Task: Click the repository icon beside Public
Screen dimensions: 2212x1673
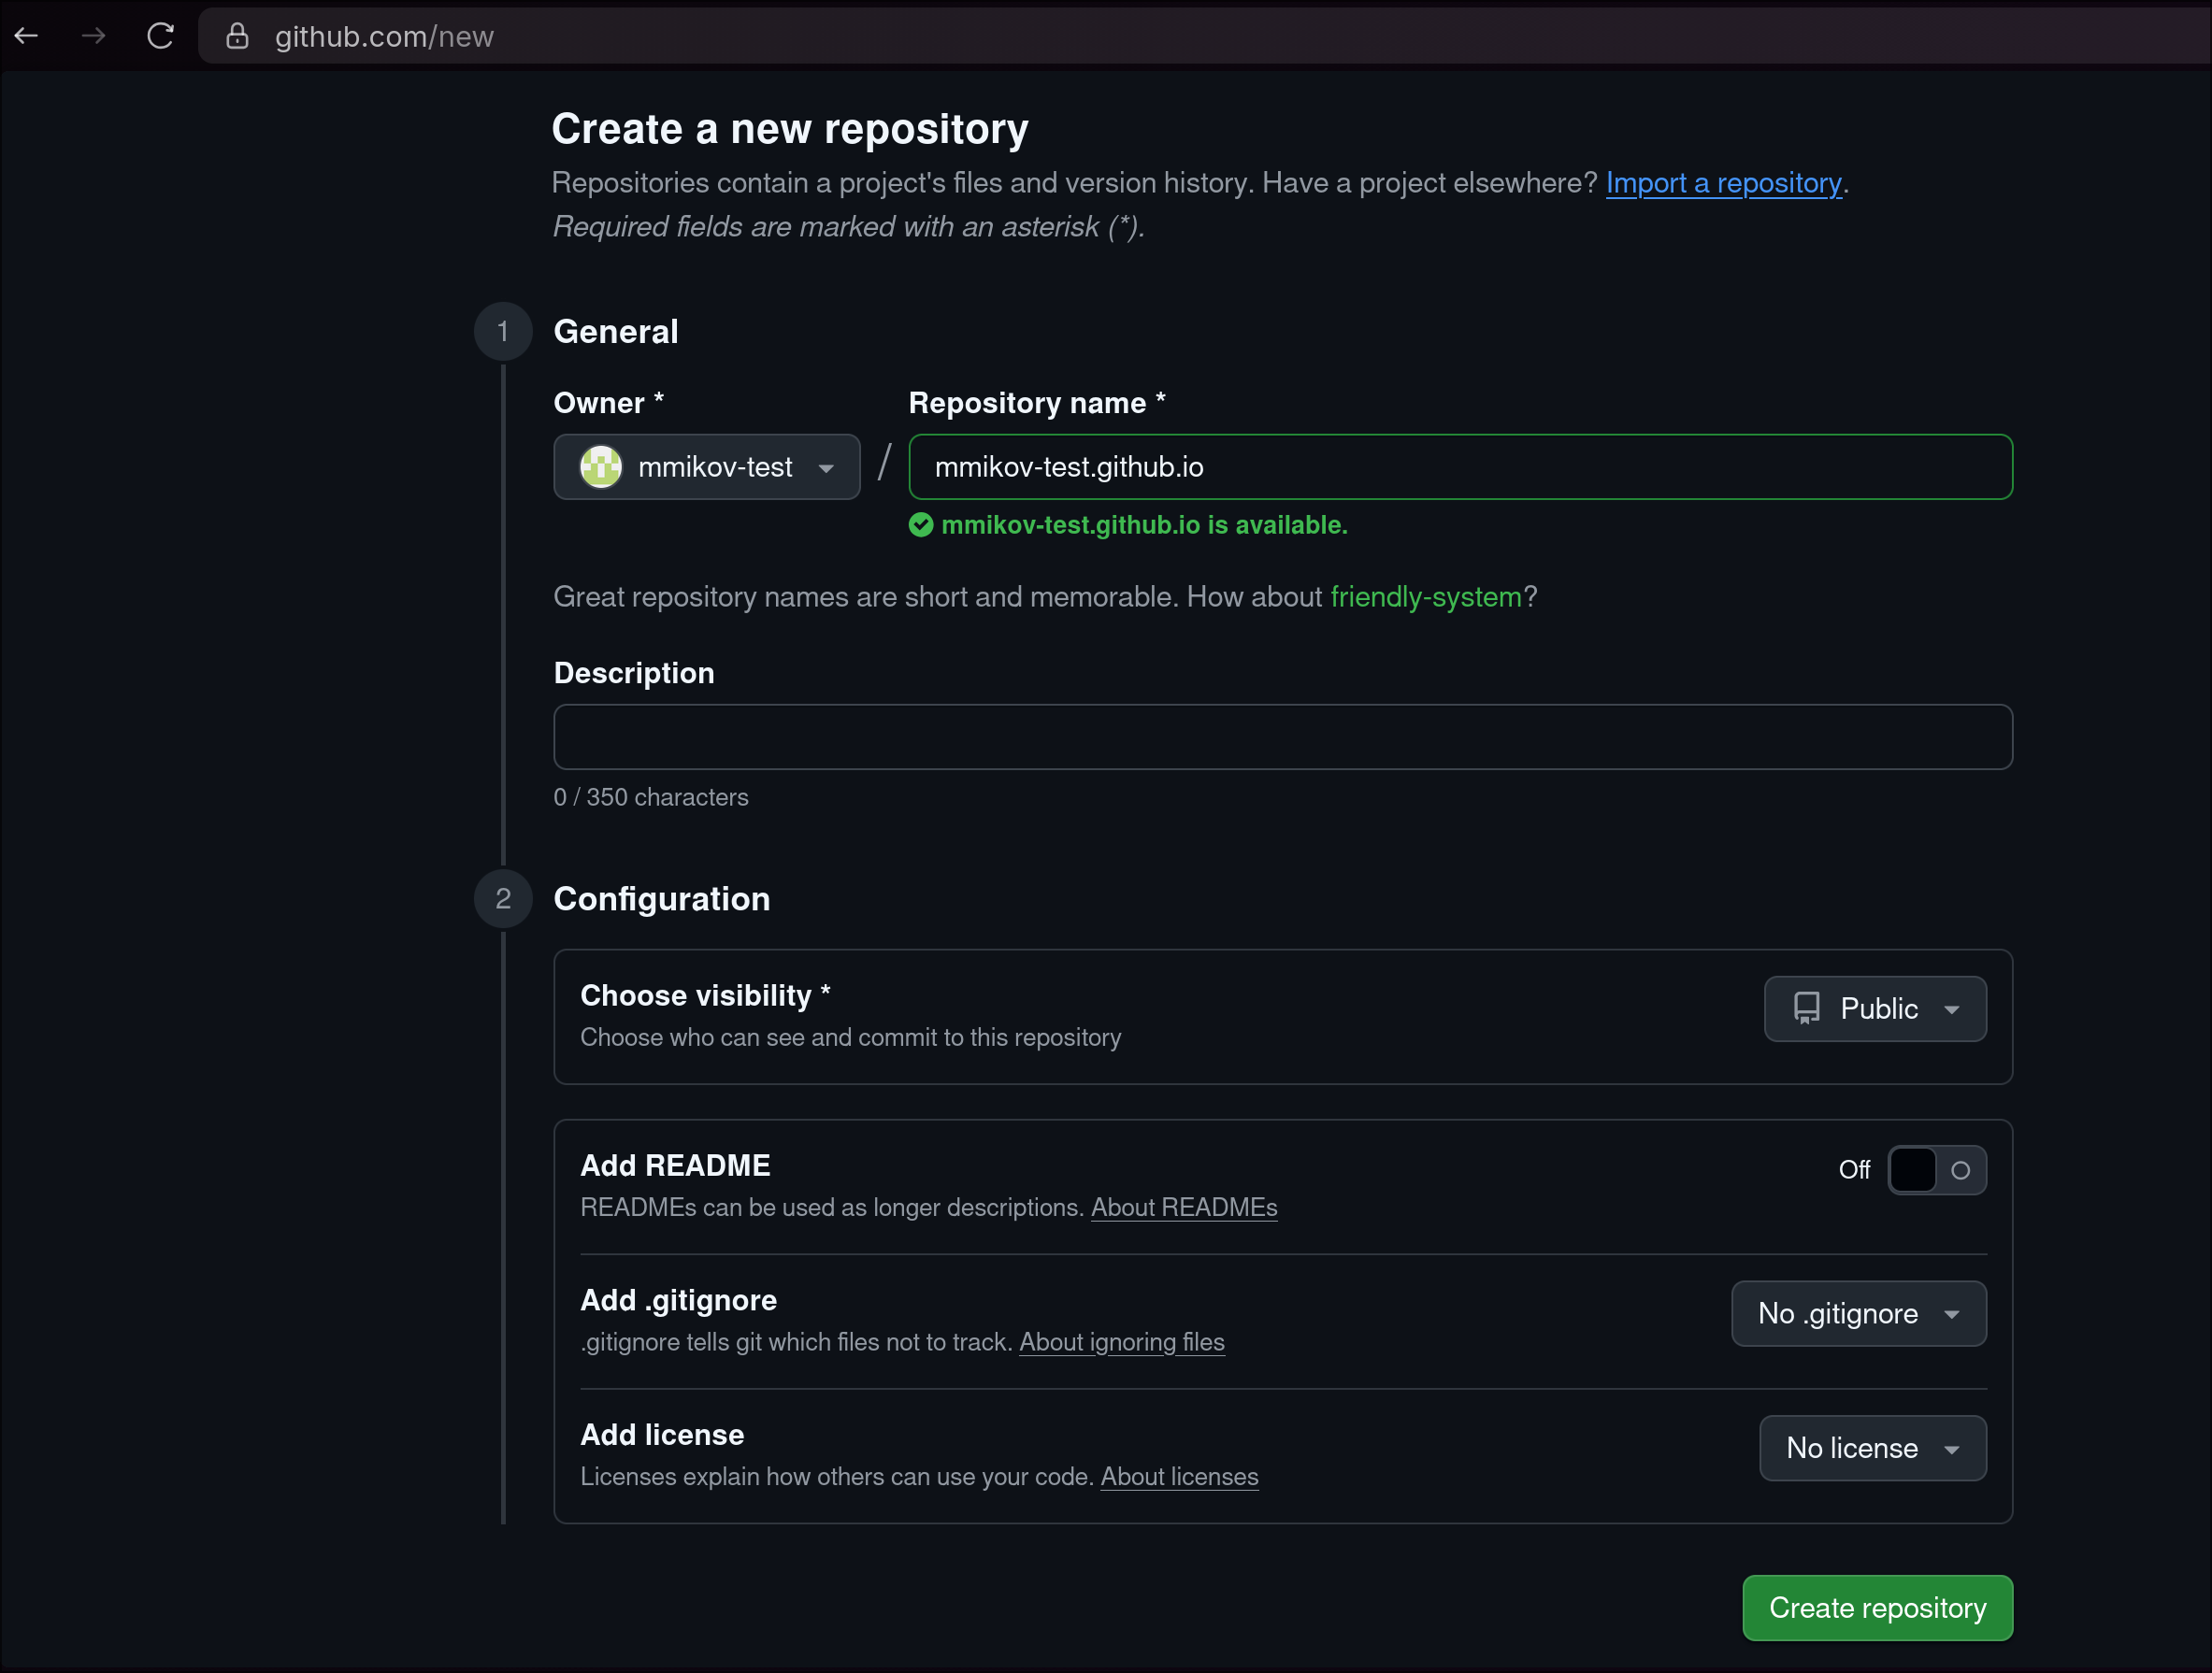Action: click(1807, 1008)
